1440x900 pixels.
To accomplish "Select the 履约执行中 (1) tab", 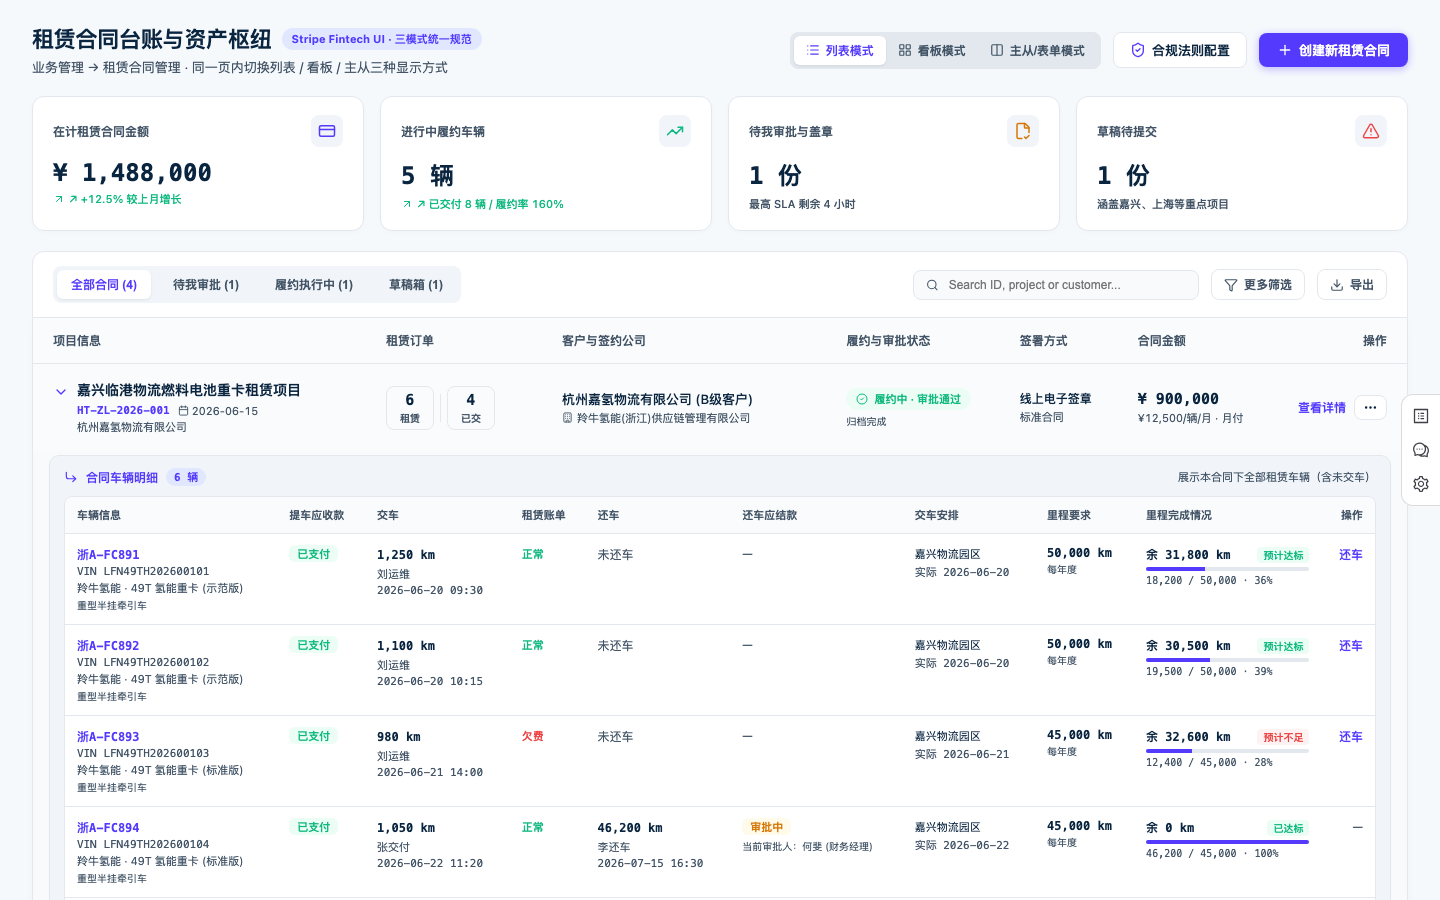I will [314, 285].
